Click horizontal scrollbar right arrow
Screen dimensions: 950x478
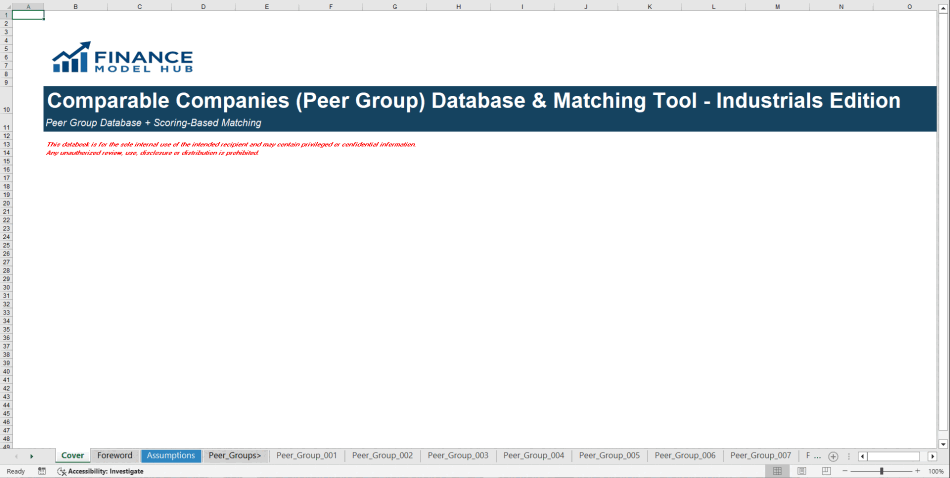click(932, 456)
